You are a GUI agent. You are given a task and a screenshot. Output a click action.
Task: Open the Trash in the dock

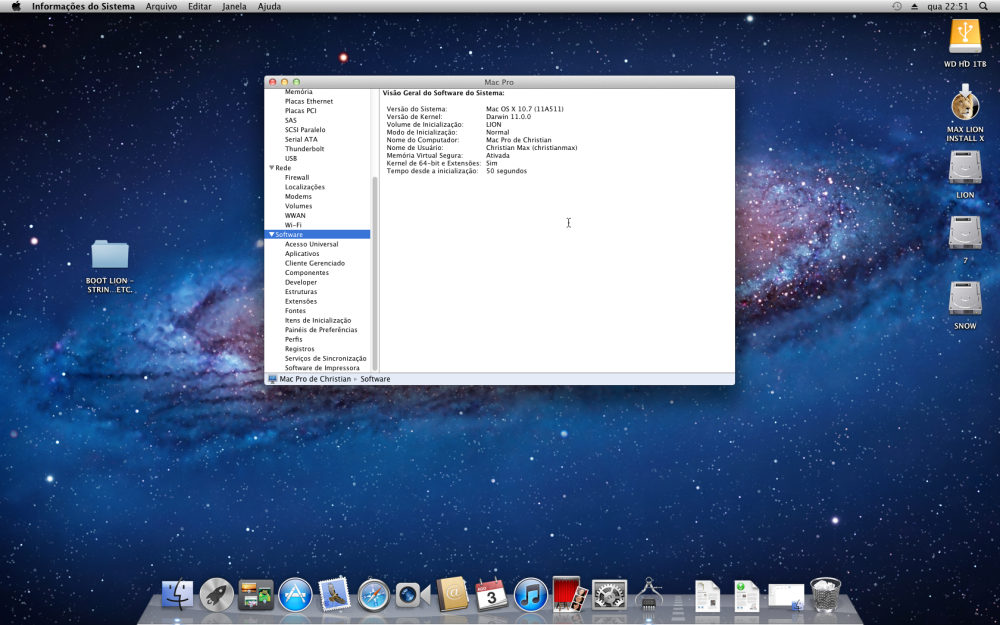click(x=825, y=594)
